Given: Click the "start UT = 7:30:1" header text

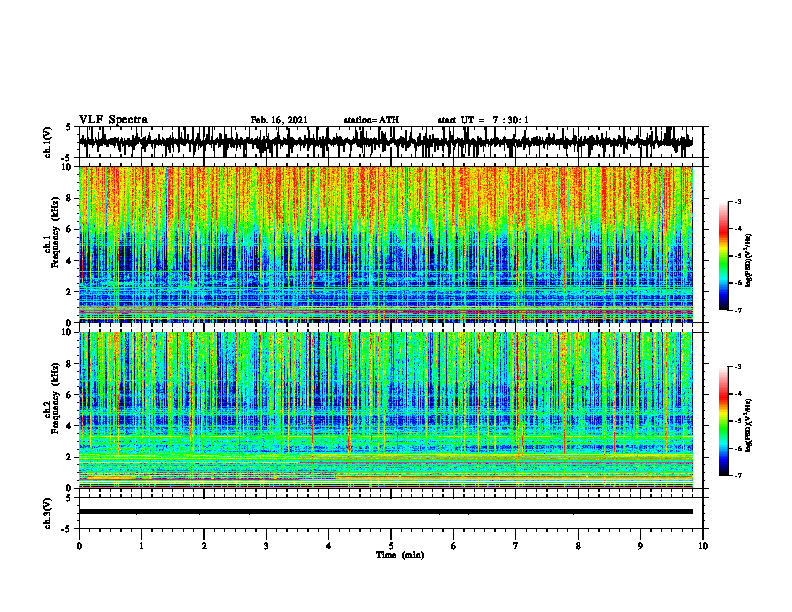Looking at the screenshot, I should [483, 120].
